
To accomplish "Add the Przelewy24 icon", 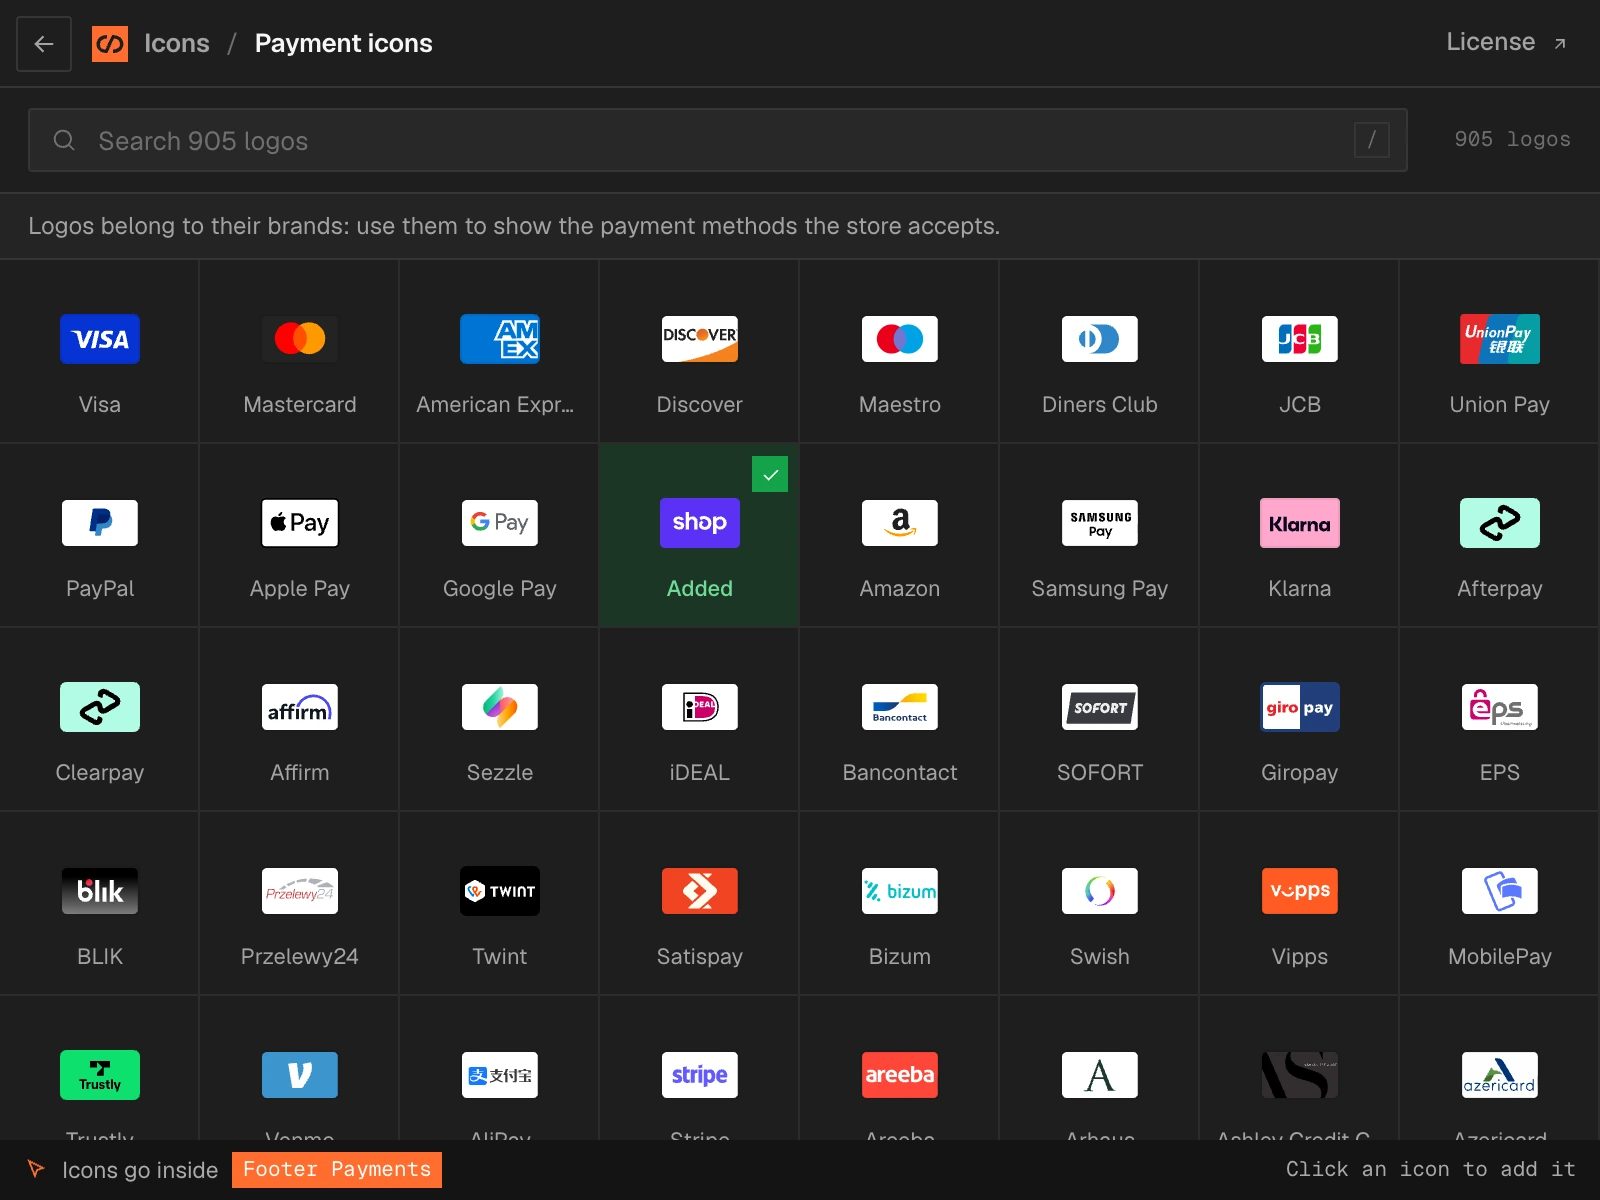I will click(300, 903).
